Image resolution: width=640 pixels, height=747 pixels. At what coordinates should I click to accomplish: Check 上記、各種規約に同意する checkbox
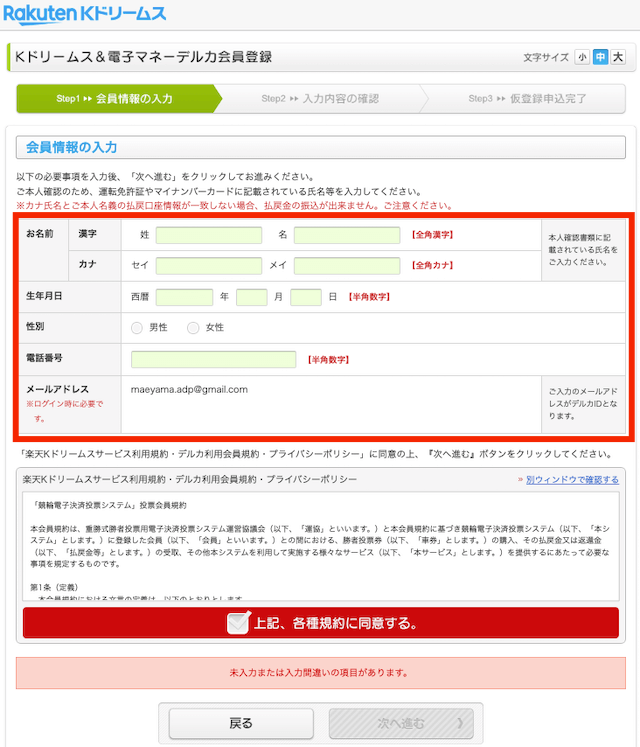238,623
